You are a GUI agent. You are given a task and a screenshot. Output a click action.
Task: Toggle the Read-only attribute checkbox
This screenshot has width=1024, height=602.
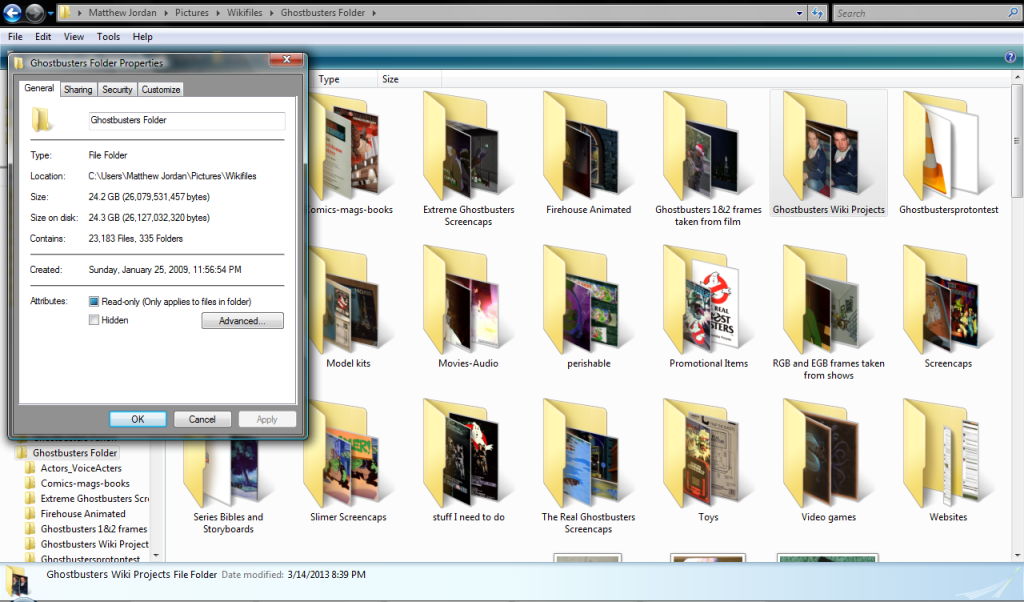[93, 302]
